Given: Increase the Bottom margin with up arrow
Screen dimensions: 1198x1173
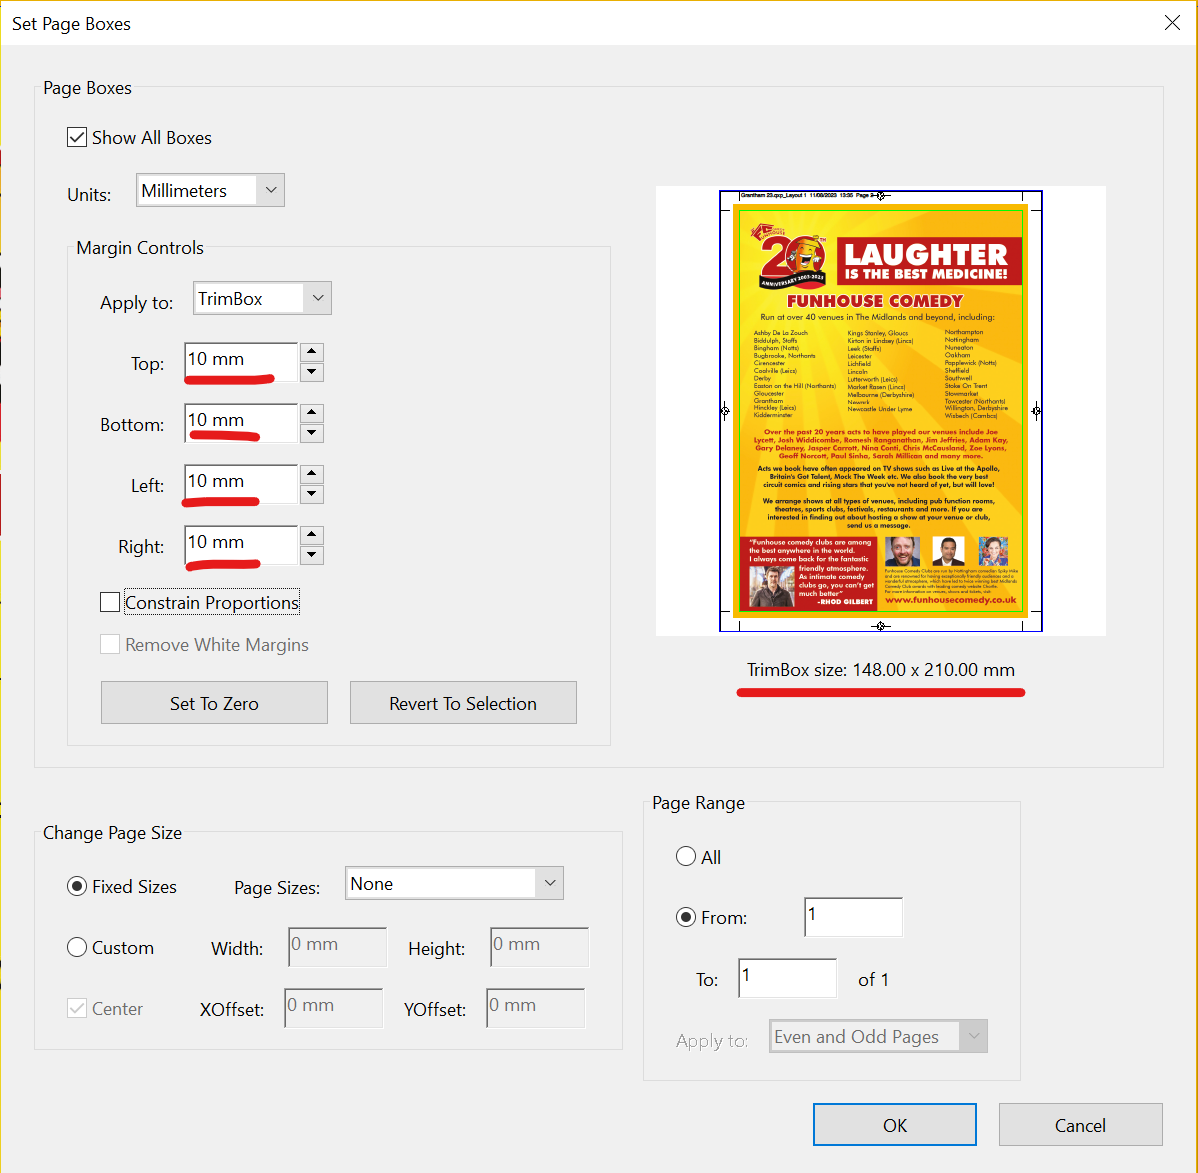Looking at the screenshot, I should (312, 413).
